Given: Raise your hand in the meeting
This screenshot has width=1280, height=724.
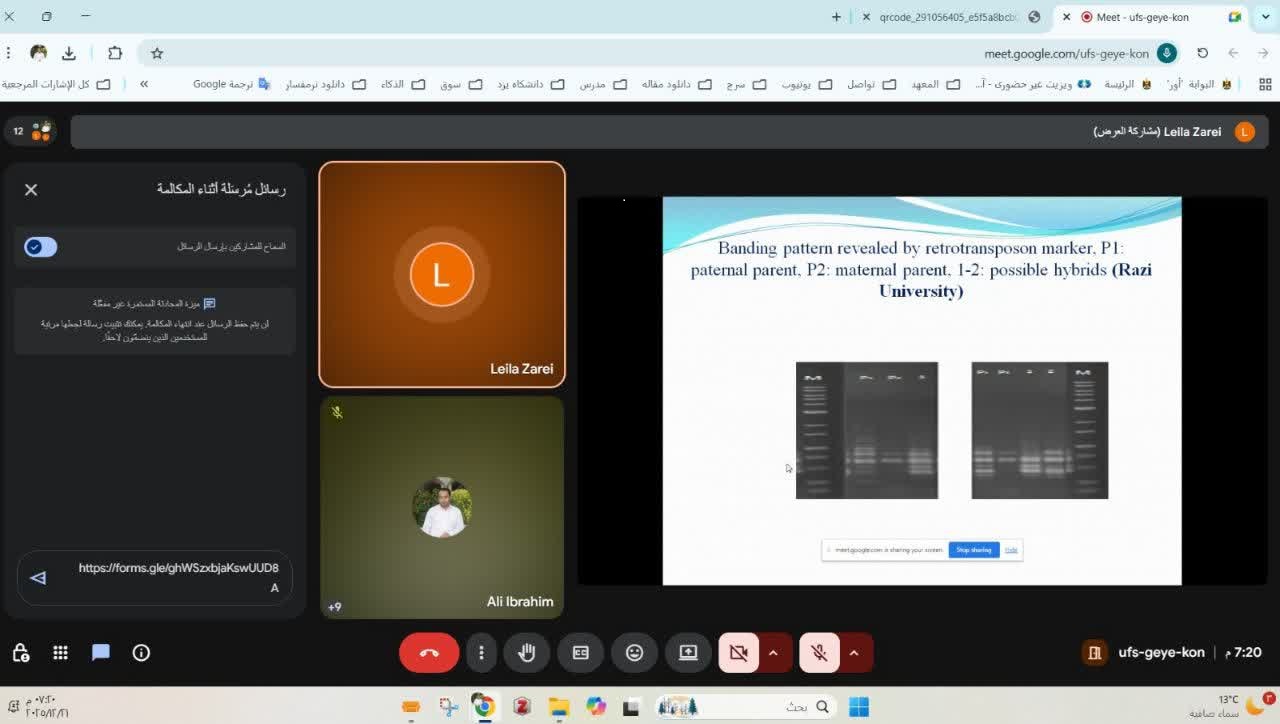Looking at the screenshot, I should pos(527,653).
